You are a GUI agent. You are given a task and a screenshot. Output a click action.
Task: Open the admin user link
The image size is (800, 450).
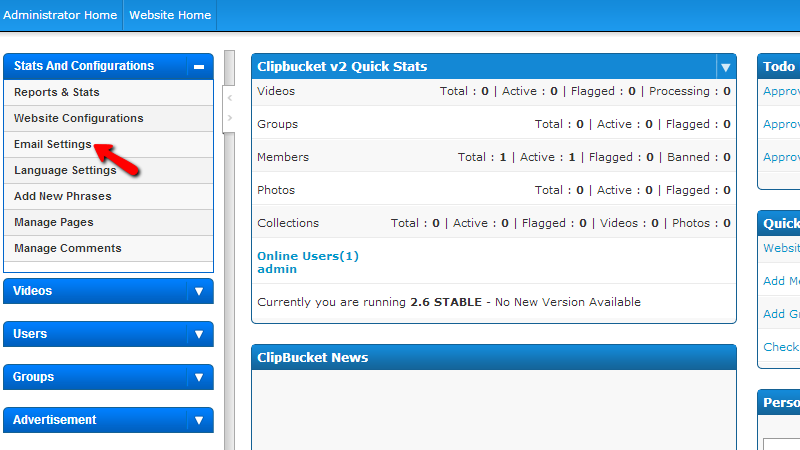[277, 269]
